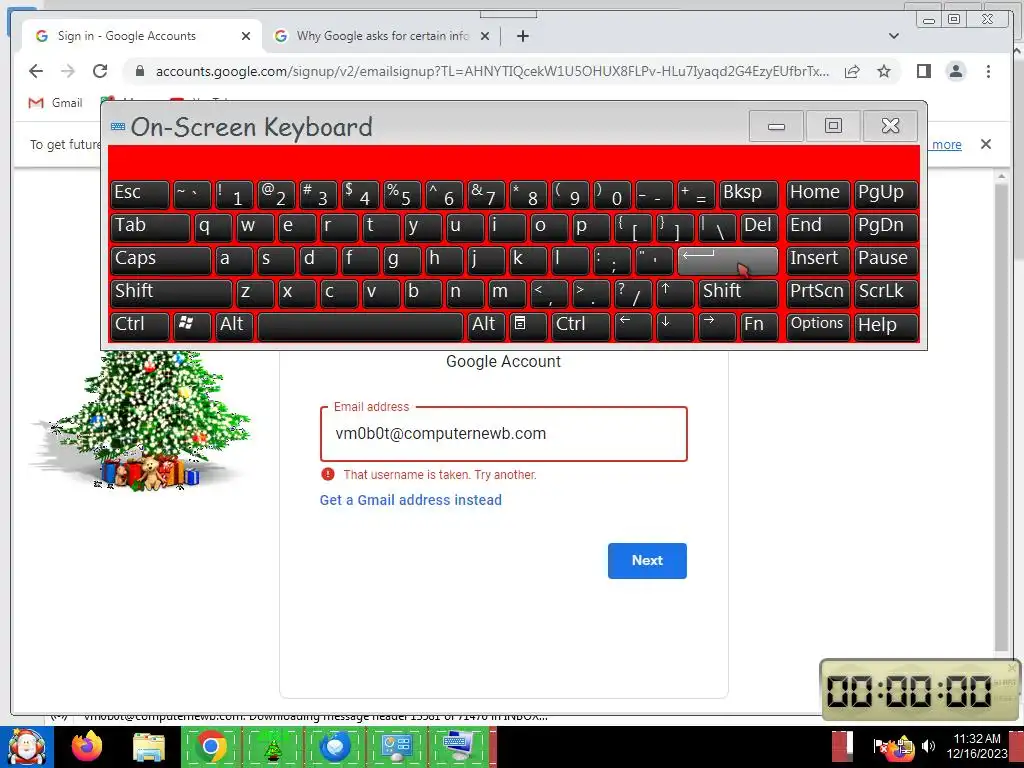Tap the Bksp key on On-Screen Keyboard
Image resolution: width=1024 pixels, height=768 pixels.
[750, 193]
